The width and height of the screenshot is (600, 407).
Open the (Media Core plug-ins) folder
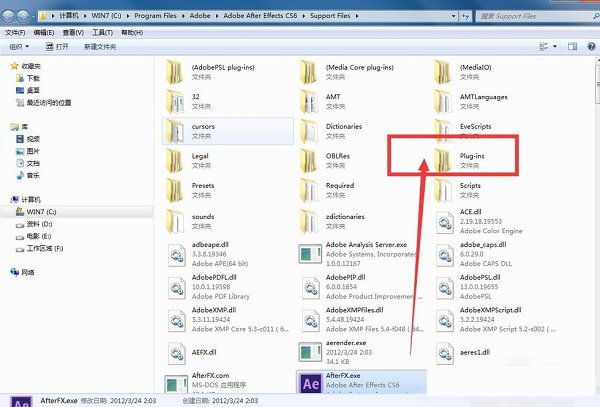[347, 72]
